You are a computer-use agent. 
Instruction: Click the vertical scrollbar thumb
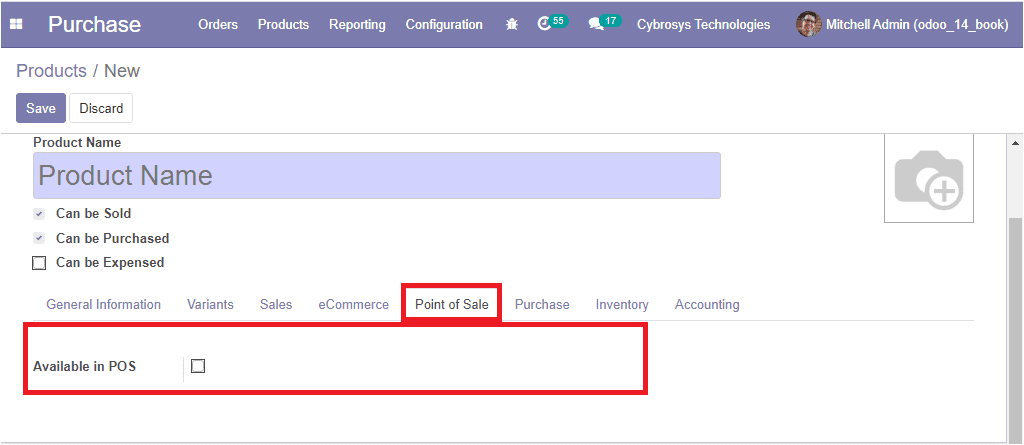click(1016, 329)
